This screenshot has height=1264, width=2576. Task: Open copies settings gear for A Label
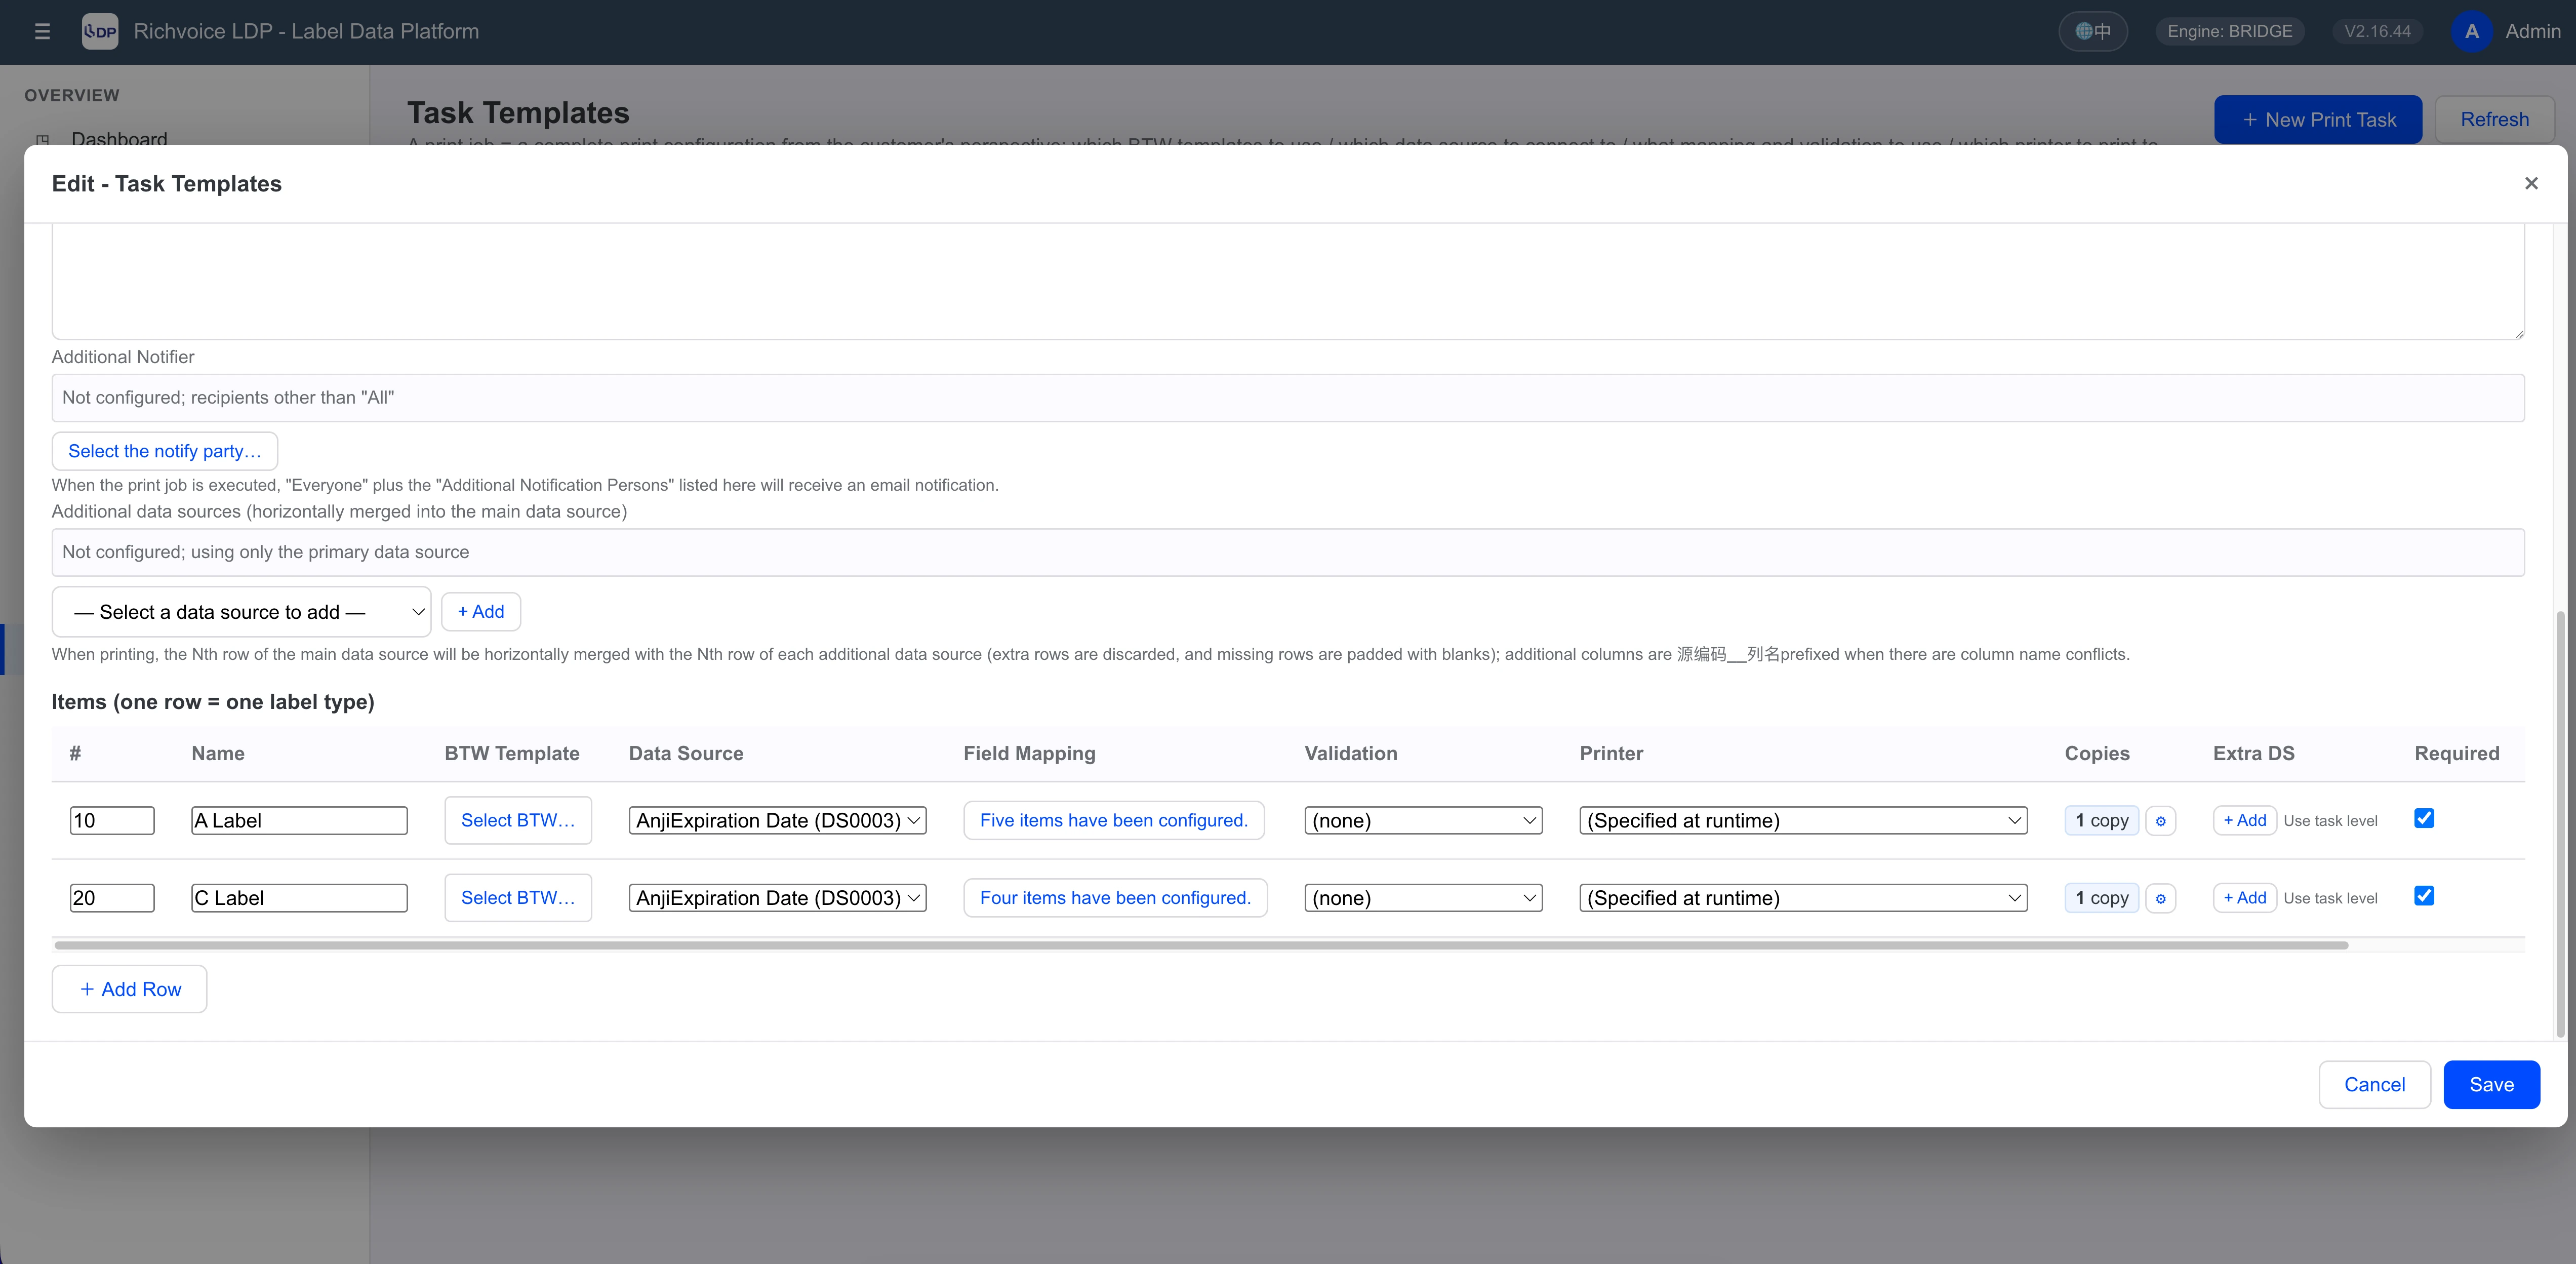point(2160,821)
